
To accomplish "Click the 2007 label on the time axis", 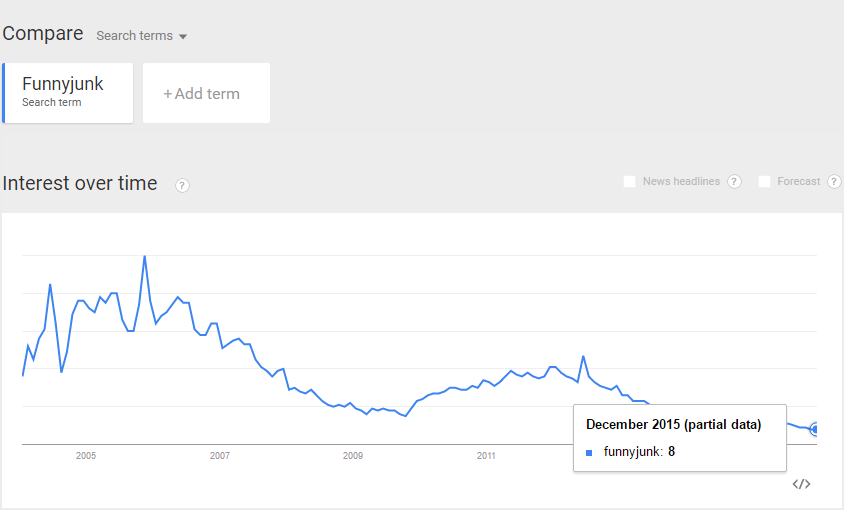I will [x=219, y=456].
